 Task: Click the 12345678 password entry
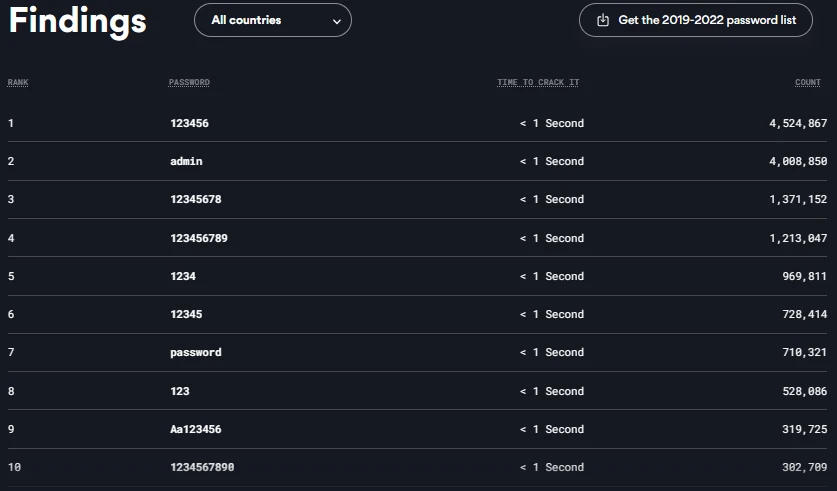[x=196, y=199]
